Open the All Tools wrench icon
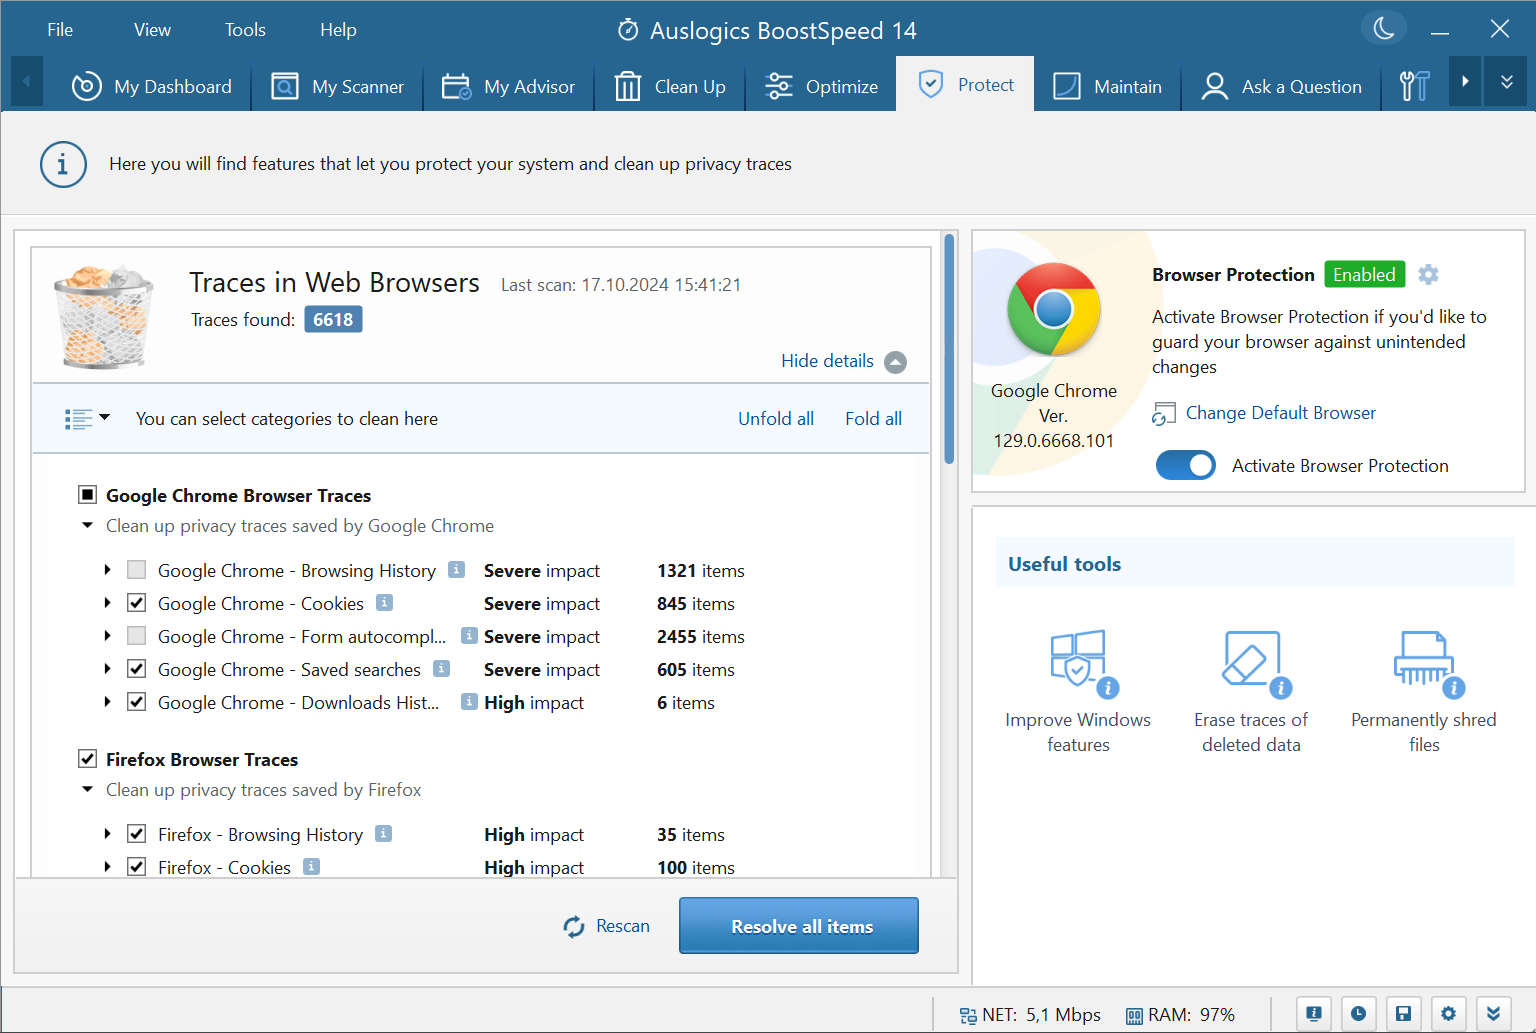This screenshot has height=1033, width=1536. [1414, 87]
